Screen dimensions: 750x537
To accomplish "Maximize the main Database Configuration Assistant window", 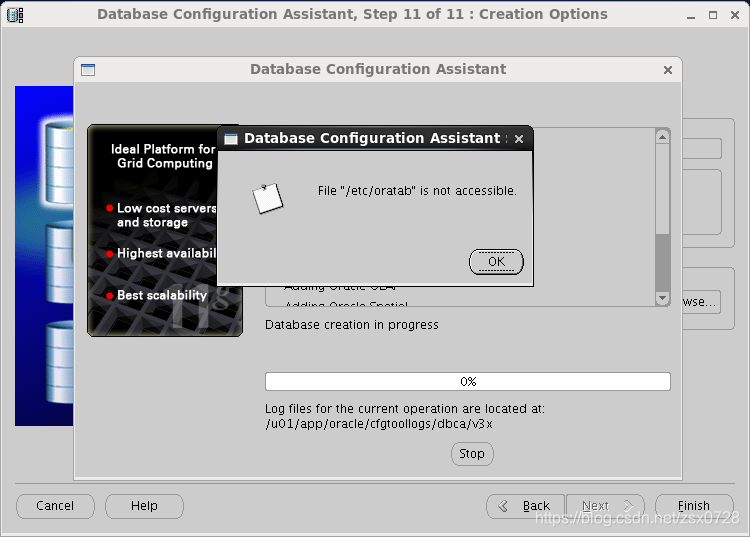I will 713,15.
